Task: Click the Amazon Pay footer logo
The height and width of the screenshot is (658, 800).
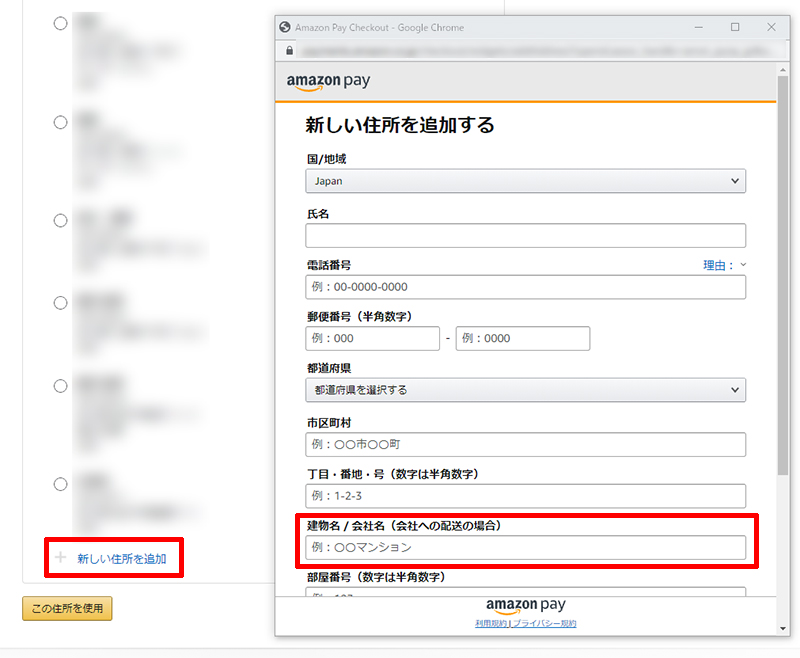Action: pos(526,605)
